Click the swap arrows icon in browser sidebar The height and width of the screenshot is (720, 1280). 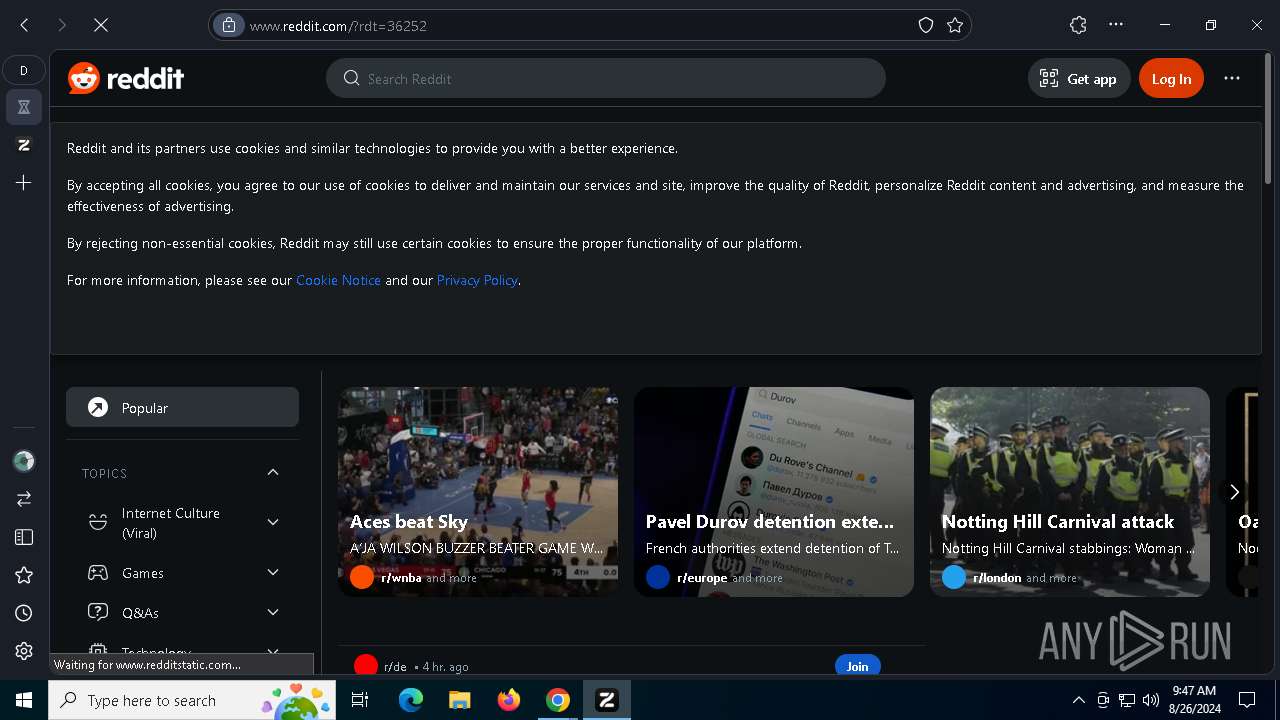pyautogui.click(x=24, y=498)
